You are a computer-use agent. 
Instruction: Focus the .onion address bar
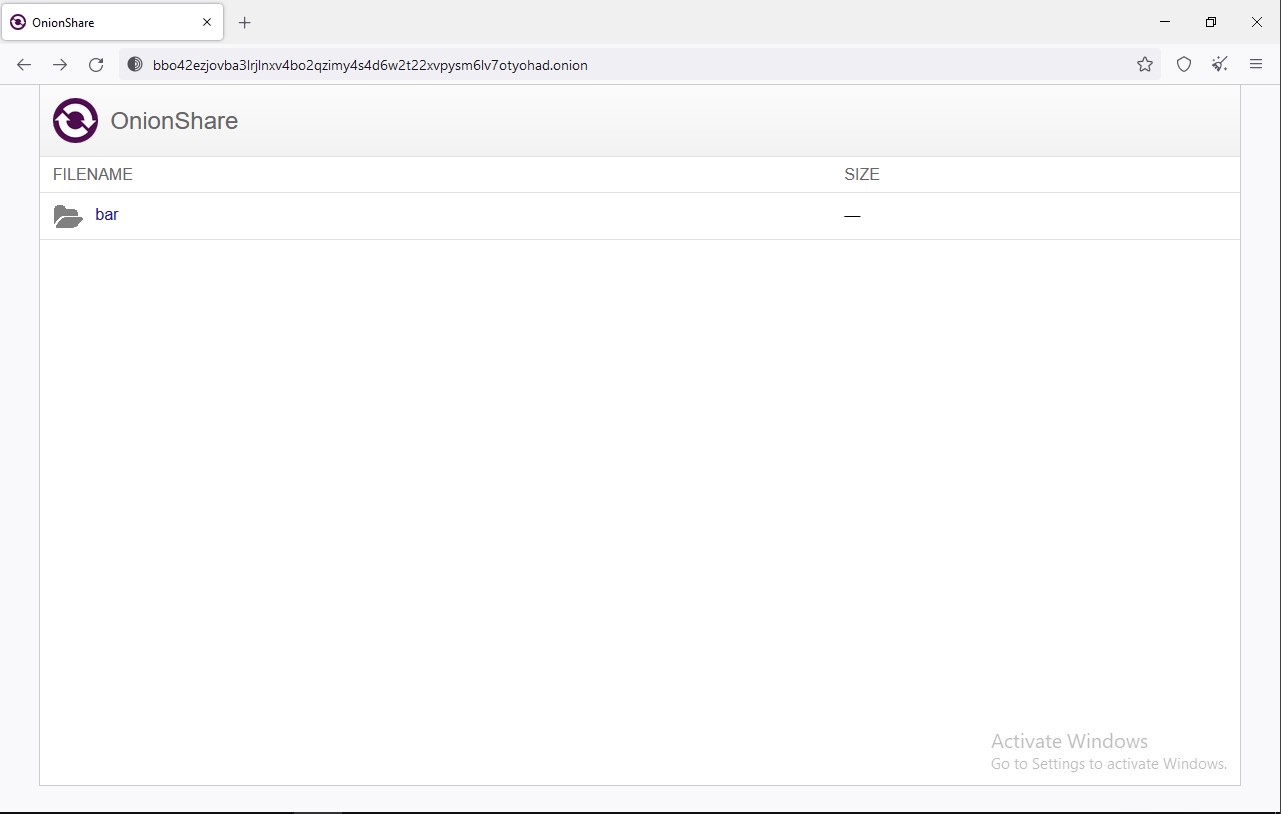(x=640, y=65)
